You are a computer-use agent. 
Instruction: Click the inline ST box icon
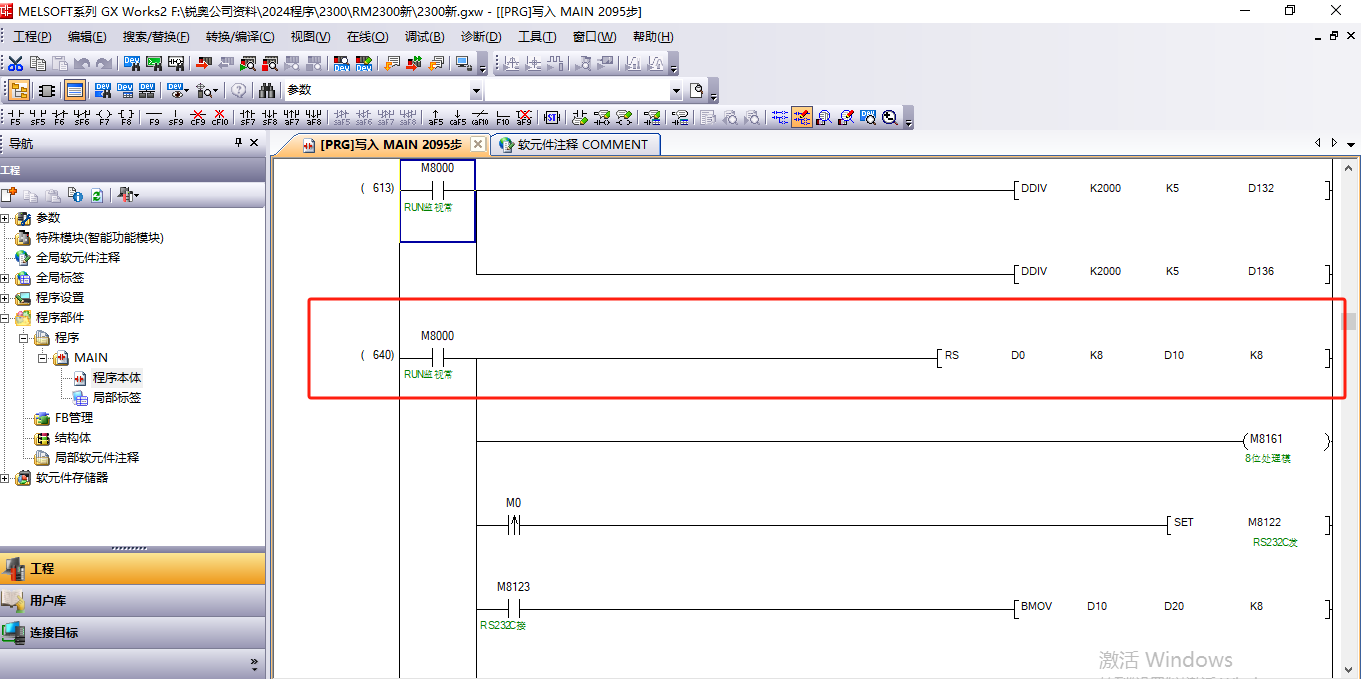pos(551,117)
